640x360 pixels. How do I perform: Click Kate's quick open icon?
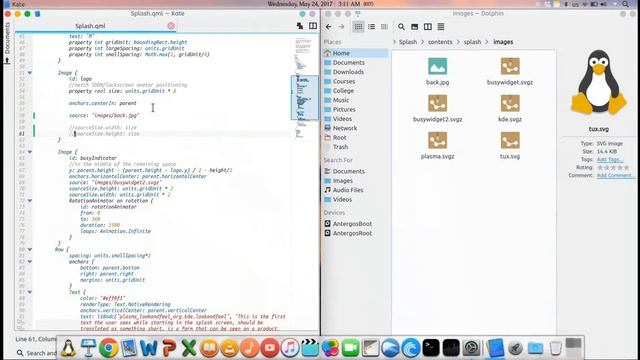[300, 26]
